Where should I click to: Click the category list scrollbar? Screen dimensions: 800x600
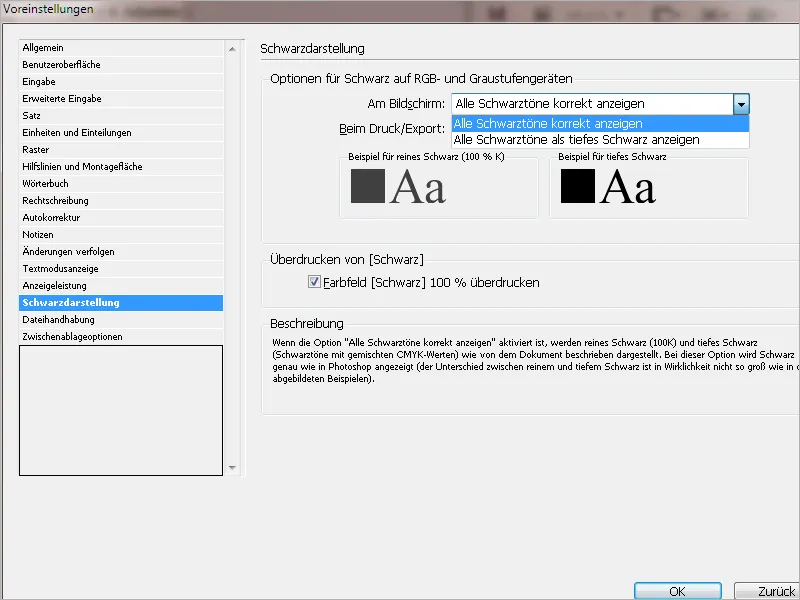point(233,250)
